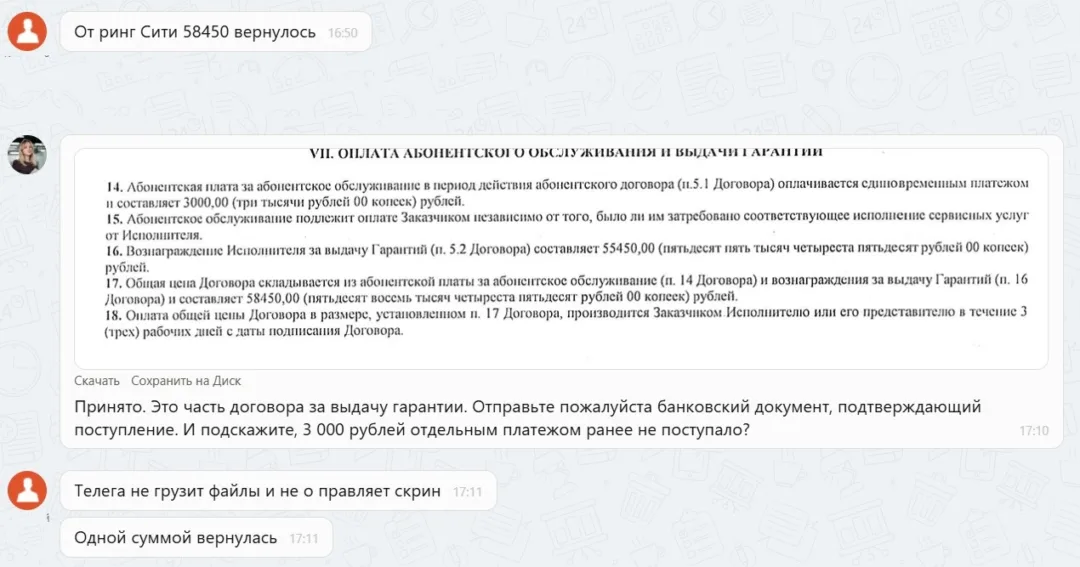The height and width of the screenshot is (567, 1080).
Task: Click the 17:10 timestamp
Action: coord(1034,431)
